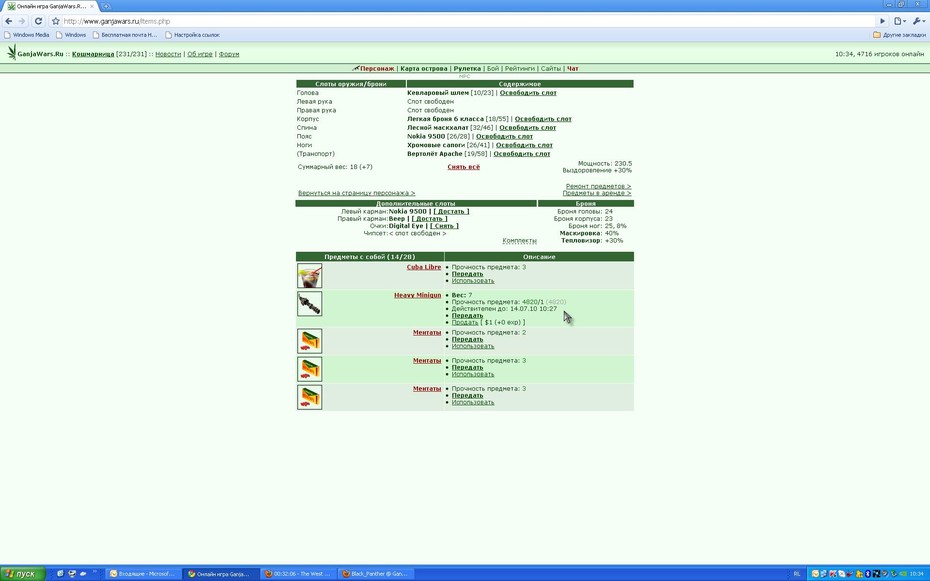Click Снять for Digital Eye glasses
The image size is (930, 581).
[x=444, y=226]
